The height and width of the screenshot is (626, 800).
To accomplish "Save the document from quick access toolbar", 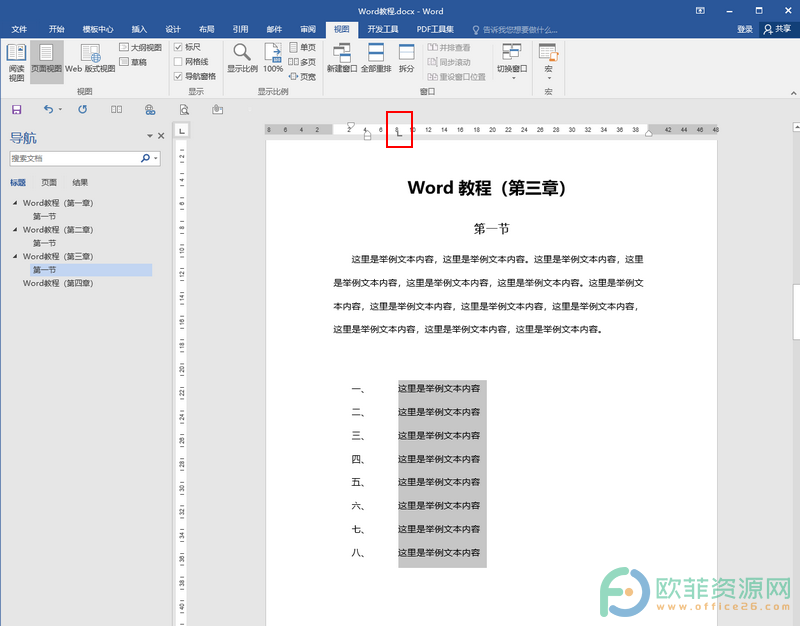I will point(16,109).
